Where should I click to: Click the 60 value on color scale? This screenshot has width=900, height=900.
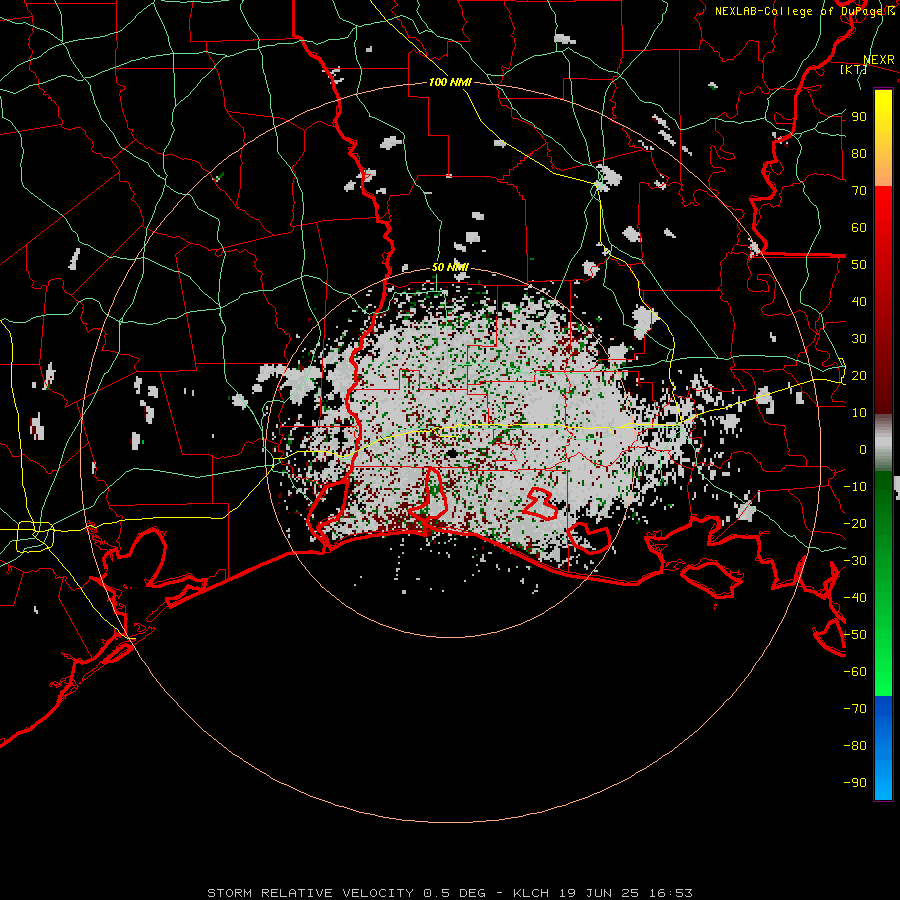point(859,227)
